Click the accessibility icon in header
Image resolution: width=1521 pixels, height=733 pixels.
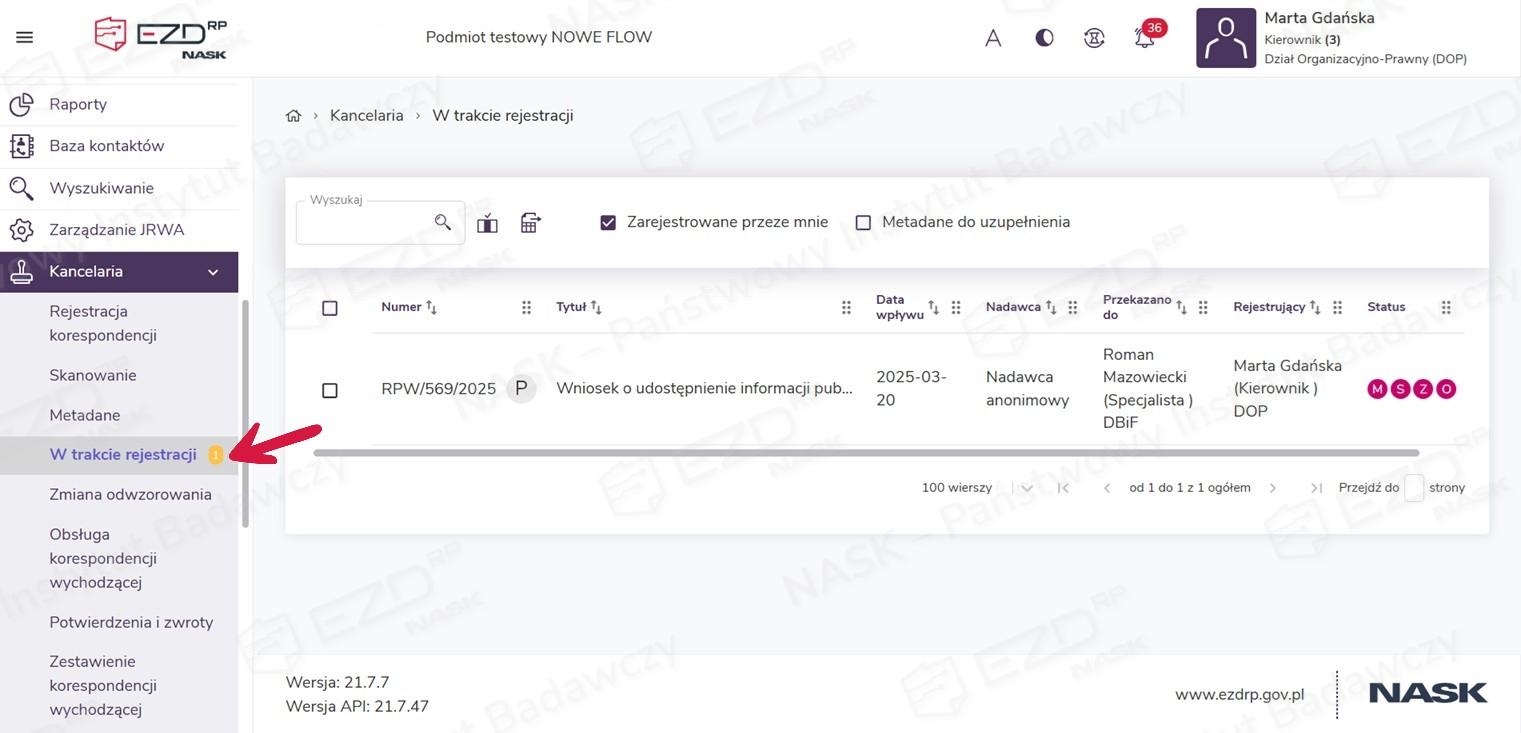pyautogui.click(x=1094, y=38)
